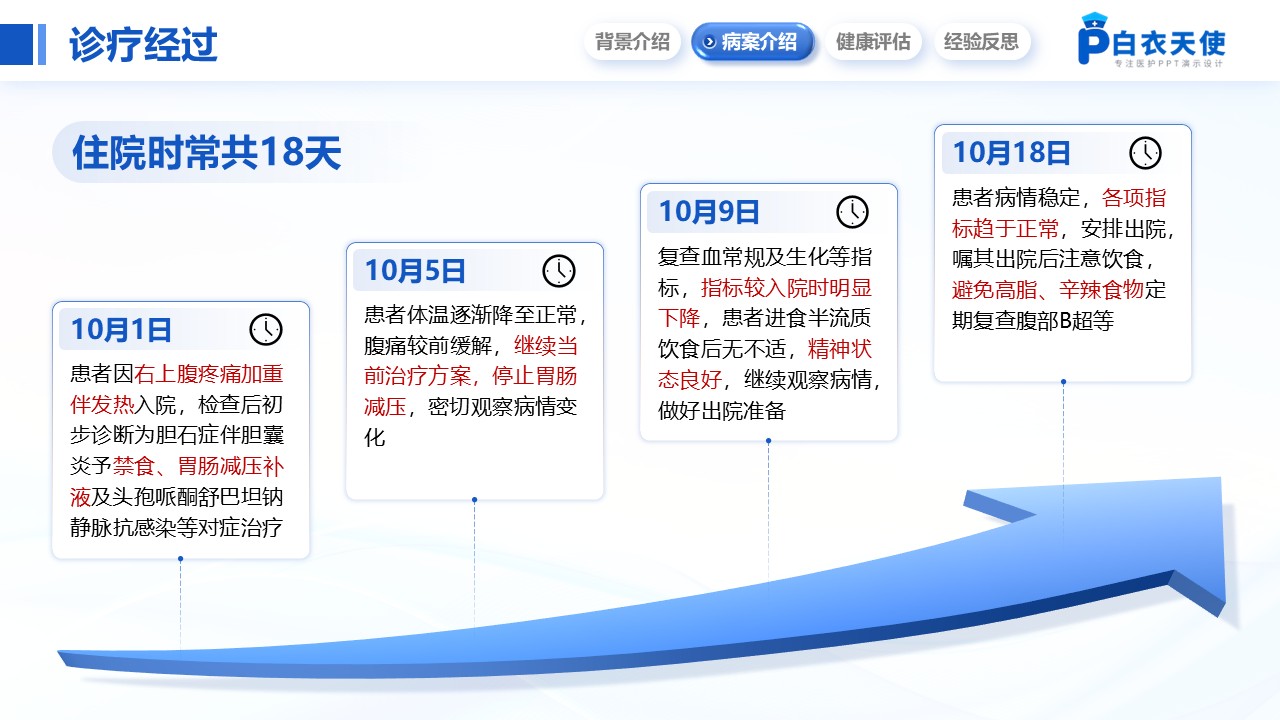1280x720 pixels.
Task: Select the red phrase 禁食、胃肠减压补
Action: click(199, 466)
